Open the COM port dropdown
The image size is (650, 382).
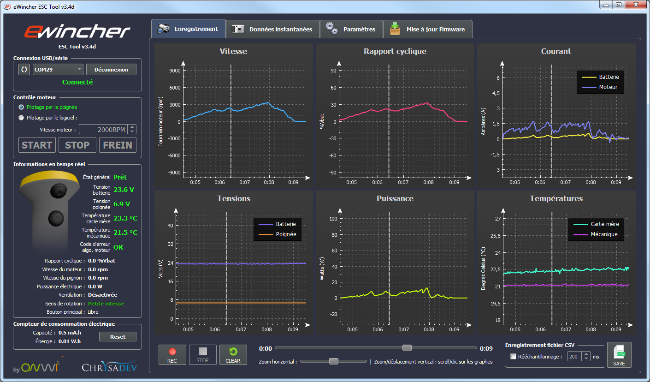point(58,70)
